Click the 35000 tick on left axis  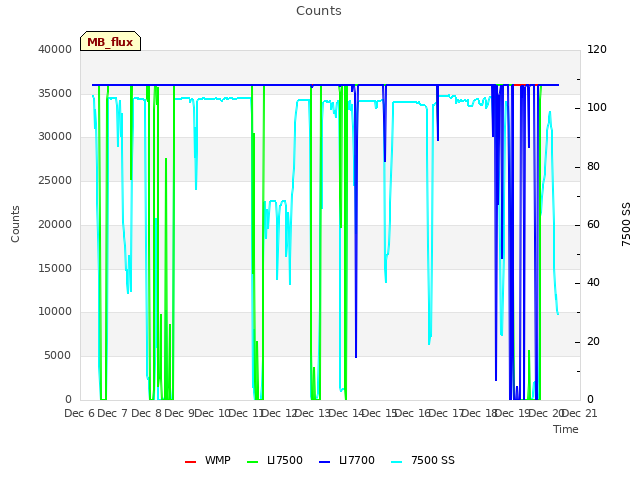pyautogui.click(x=55, y=93)
